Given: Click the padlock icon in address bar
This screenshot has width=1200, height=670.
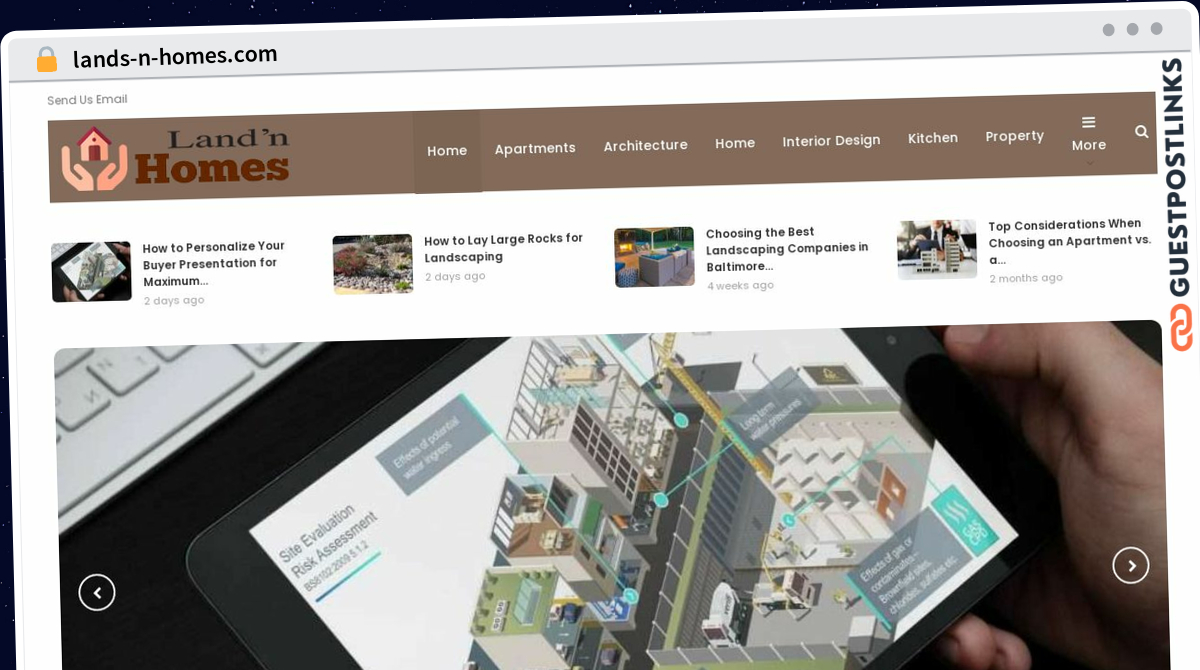Looking at the screenshot, I should [46, 59].
